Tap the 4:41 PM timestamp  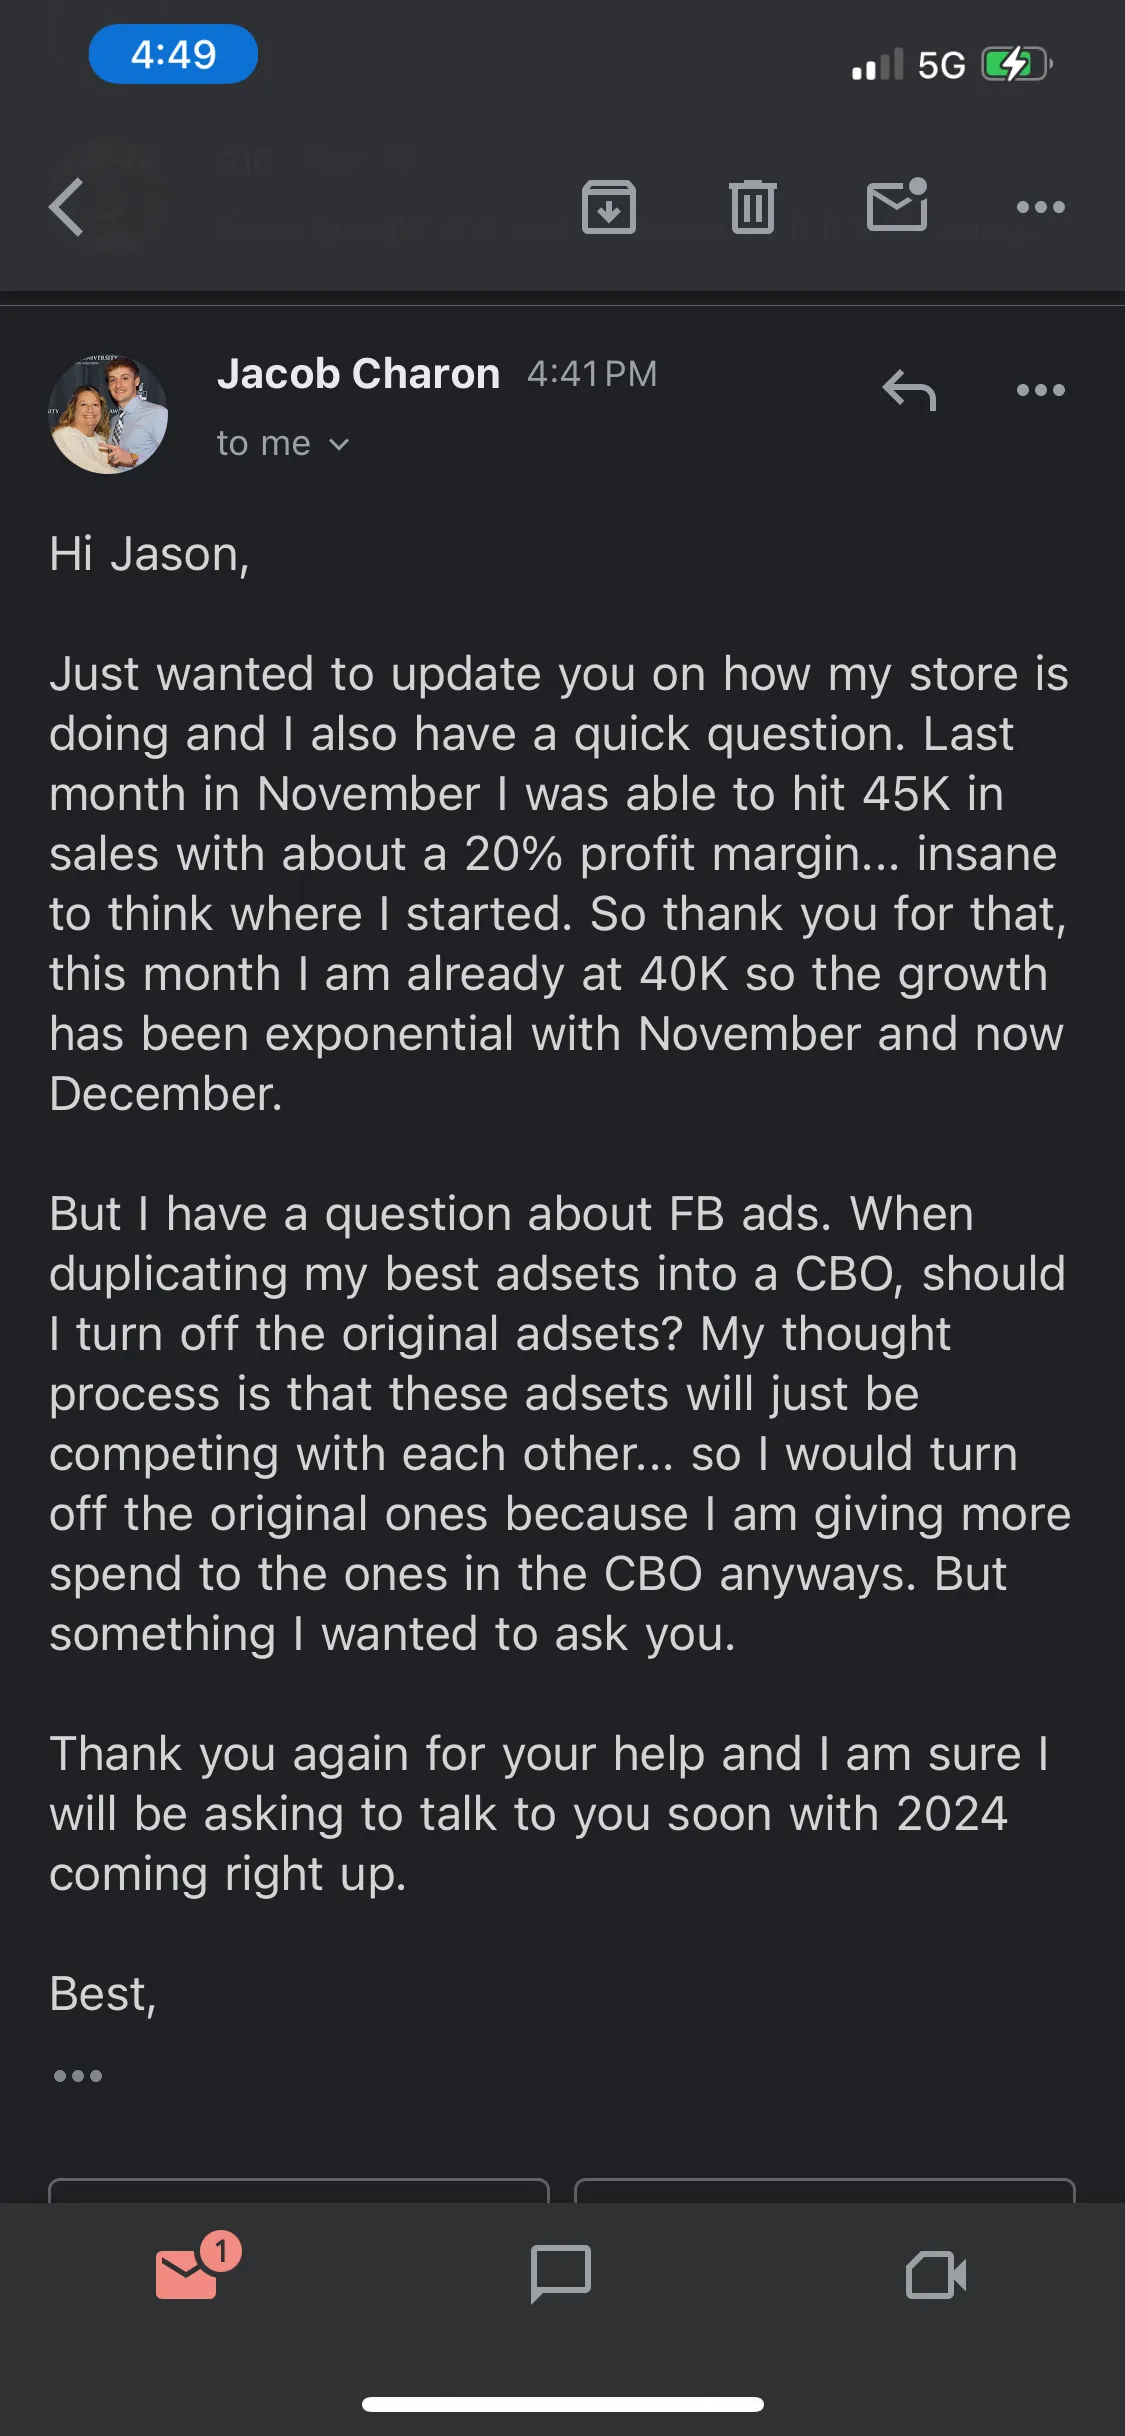[592, 374]
